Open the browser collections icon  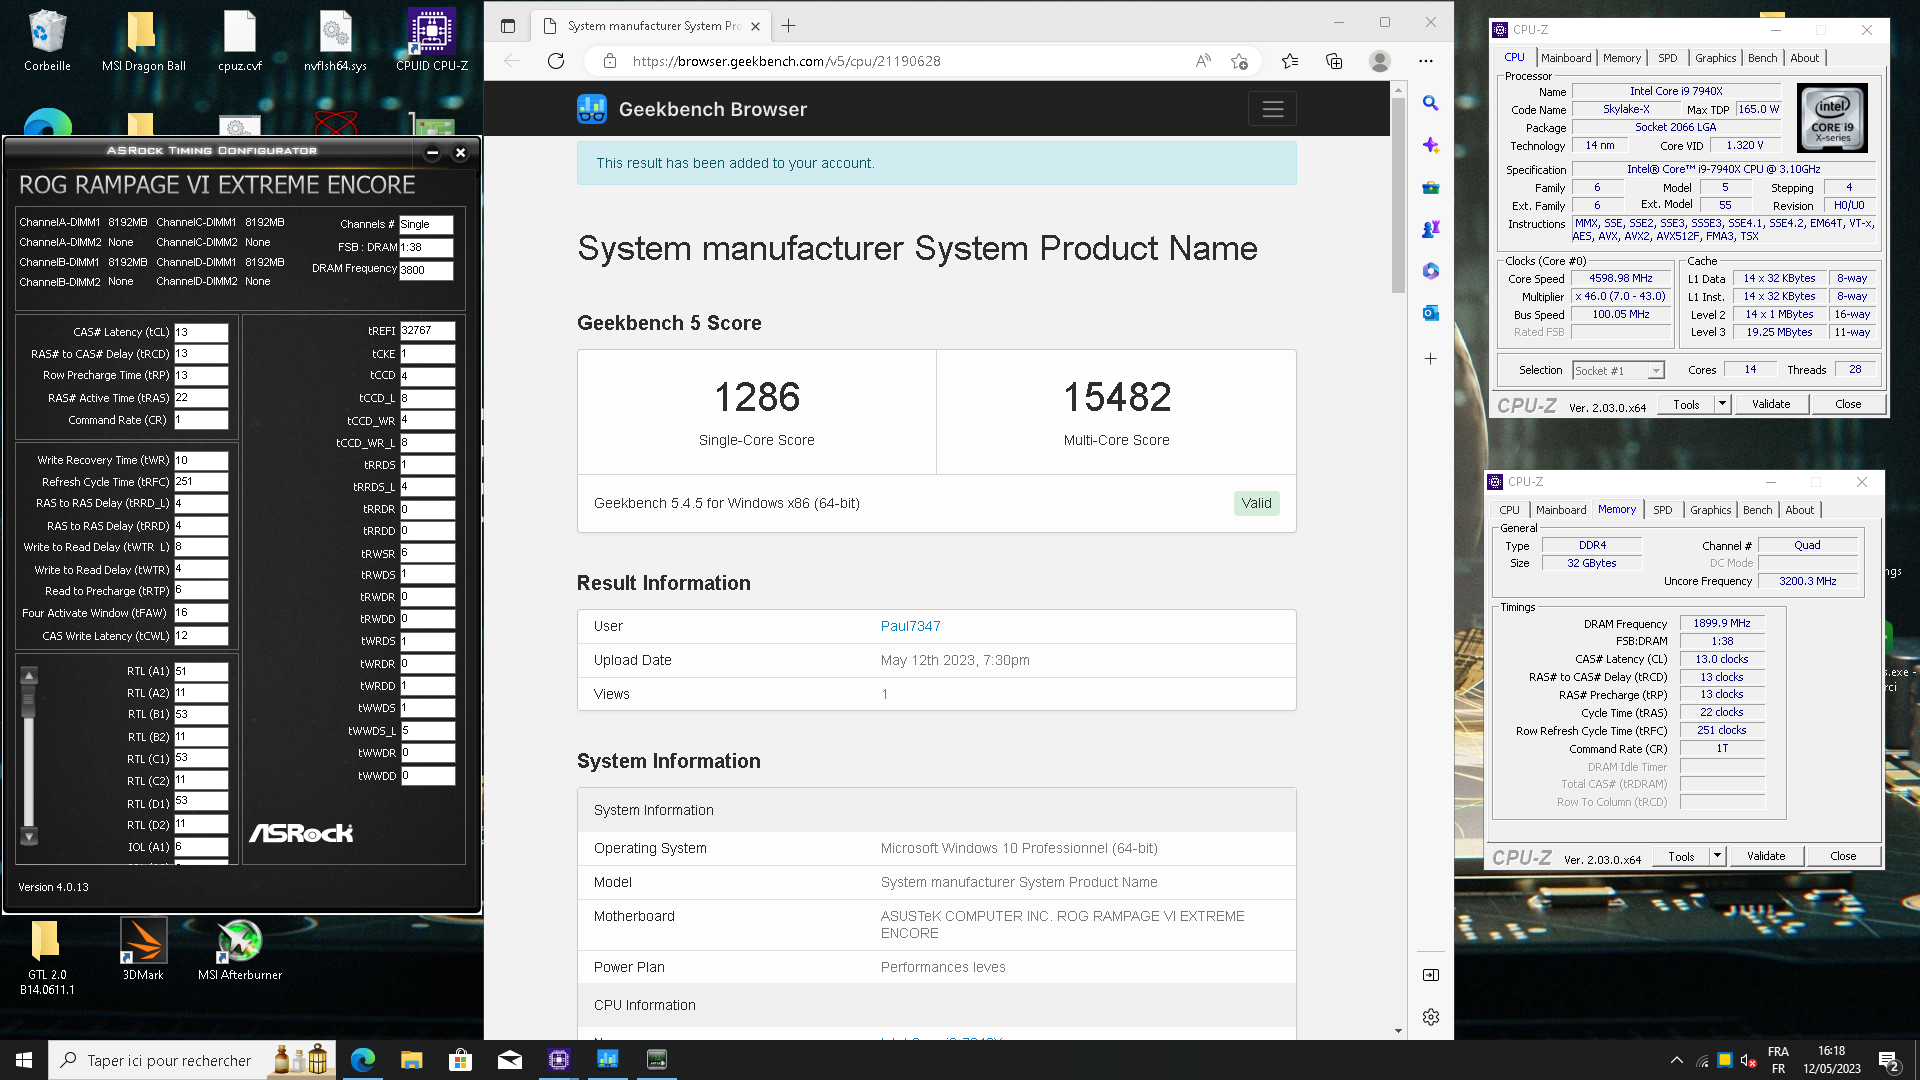click(x=1334, y=61)
